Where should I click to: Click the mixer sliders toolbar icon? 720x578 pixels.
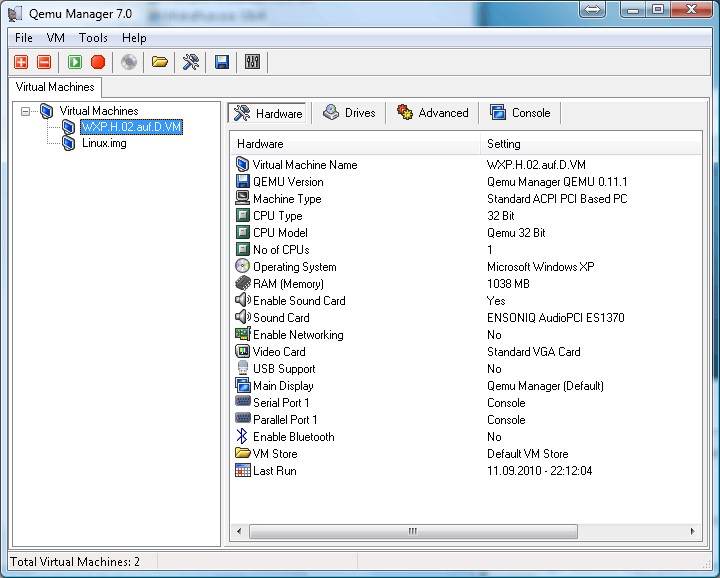[252, 62]
